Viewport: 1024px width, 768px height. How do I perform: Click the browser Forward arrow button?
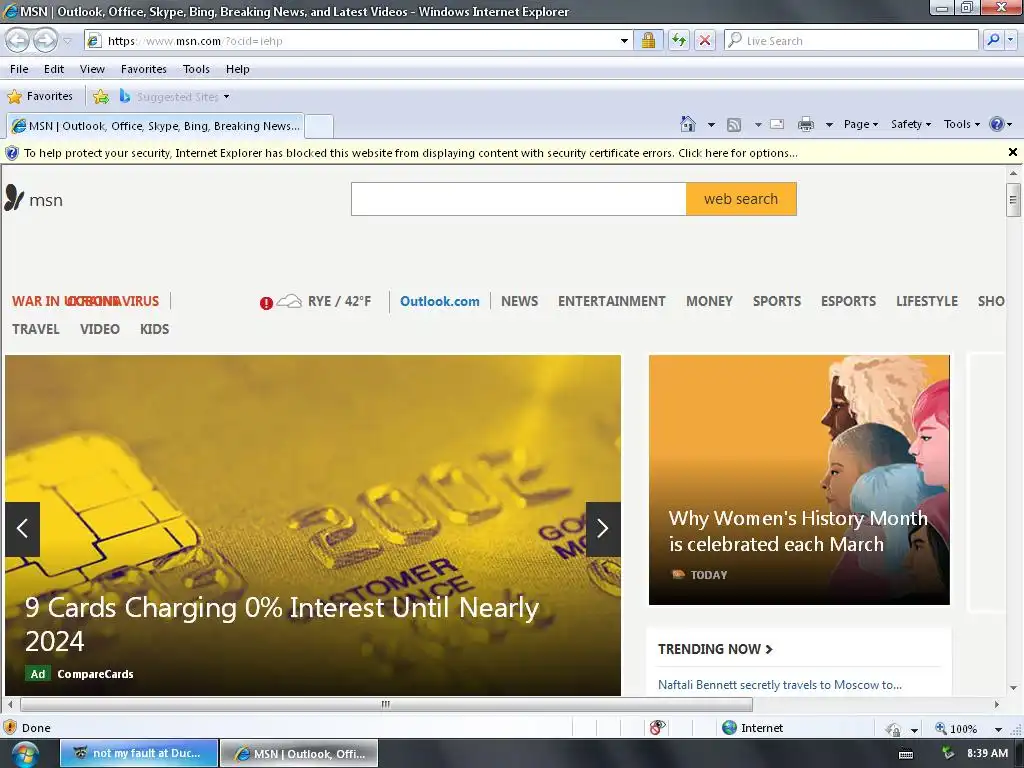pyautogui.click(x=45, y=40)
